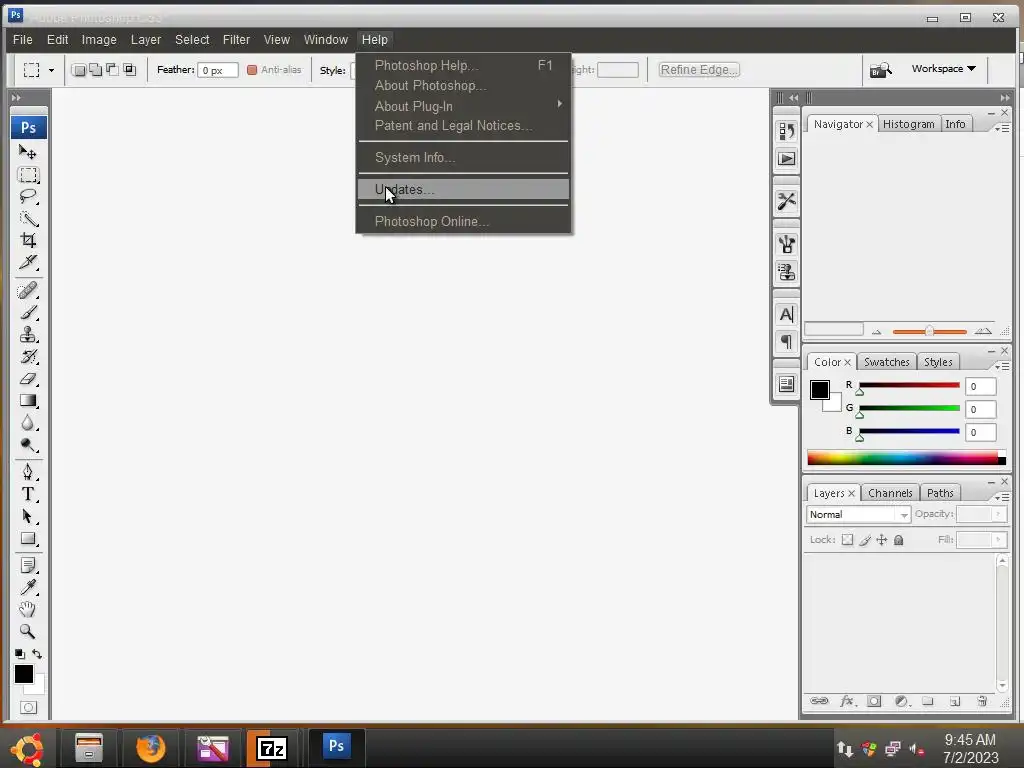Image resolution: width=1024 pixels, height=768 pixels.
Task: Open the Filter menu
Action: 236,40
